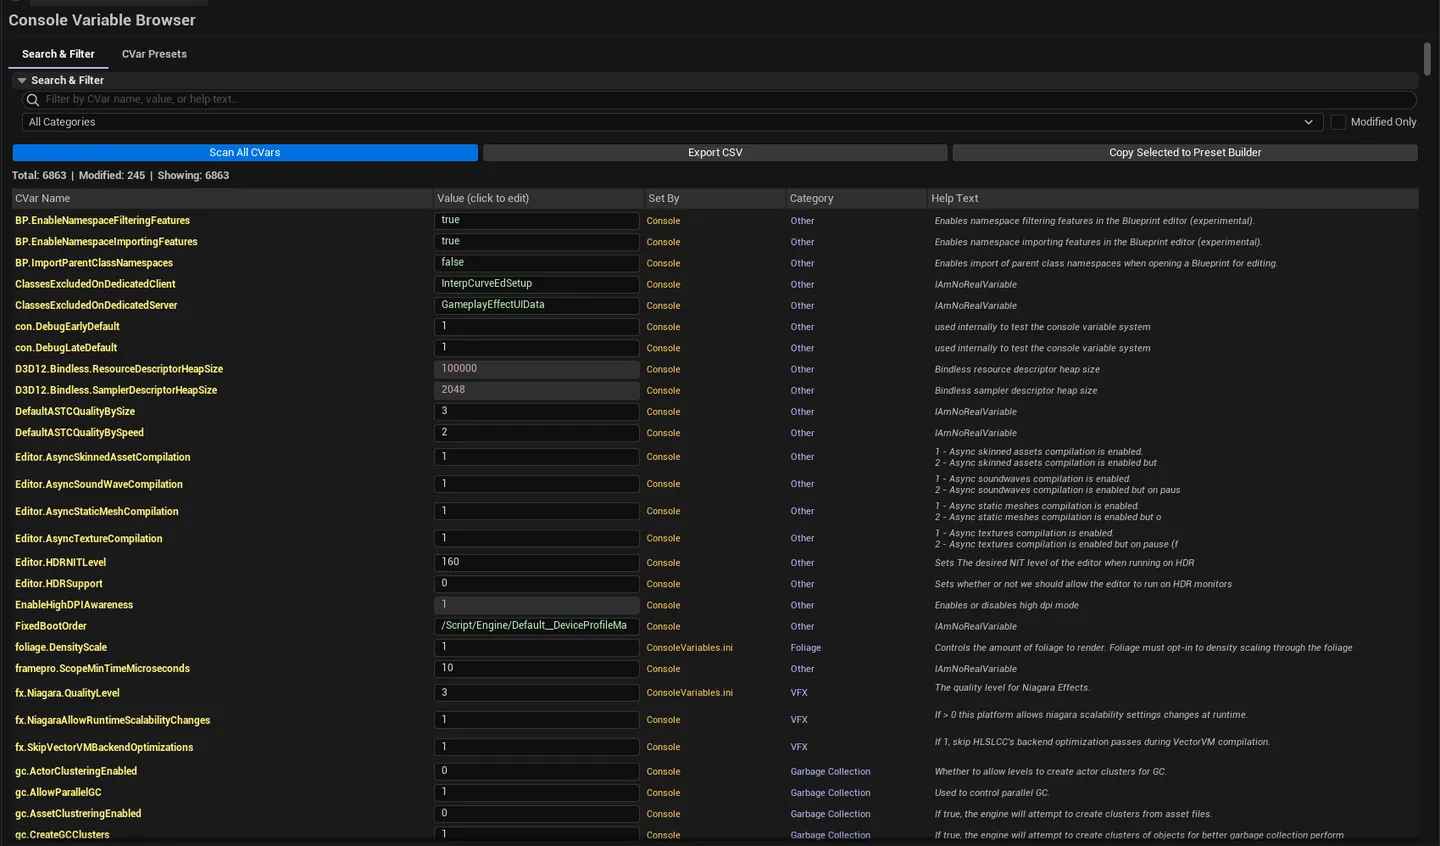
Task: Select the con.DebugEarlyDefault CVar name
Action: 67,327
